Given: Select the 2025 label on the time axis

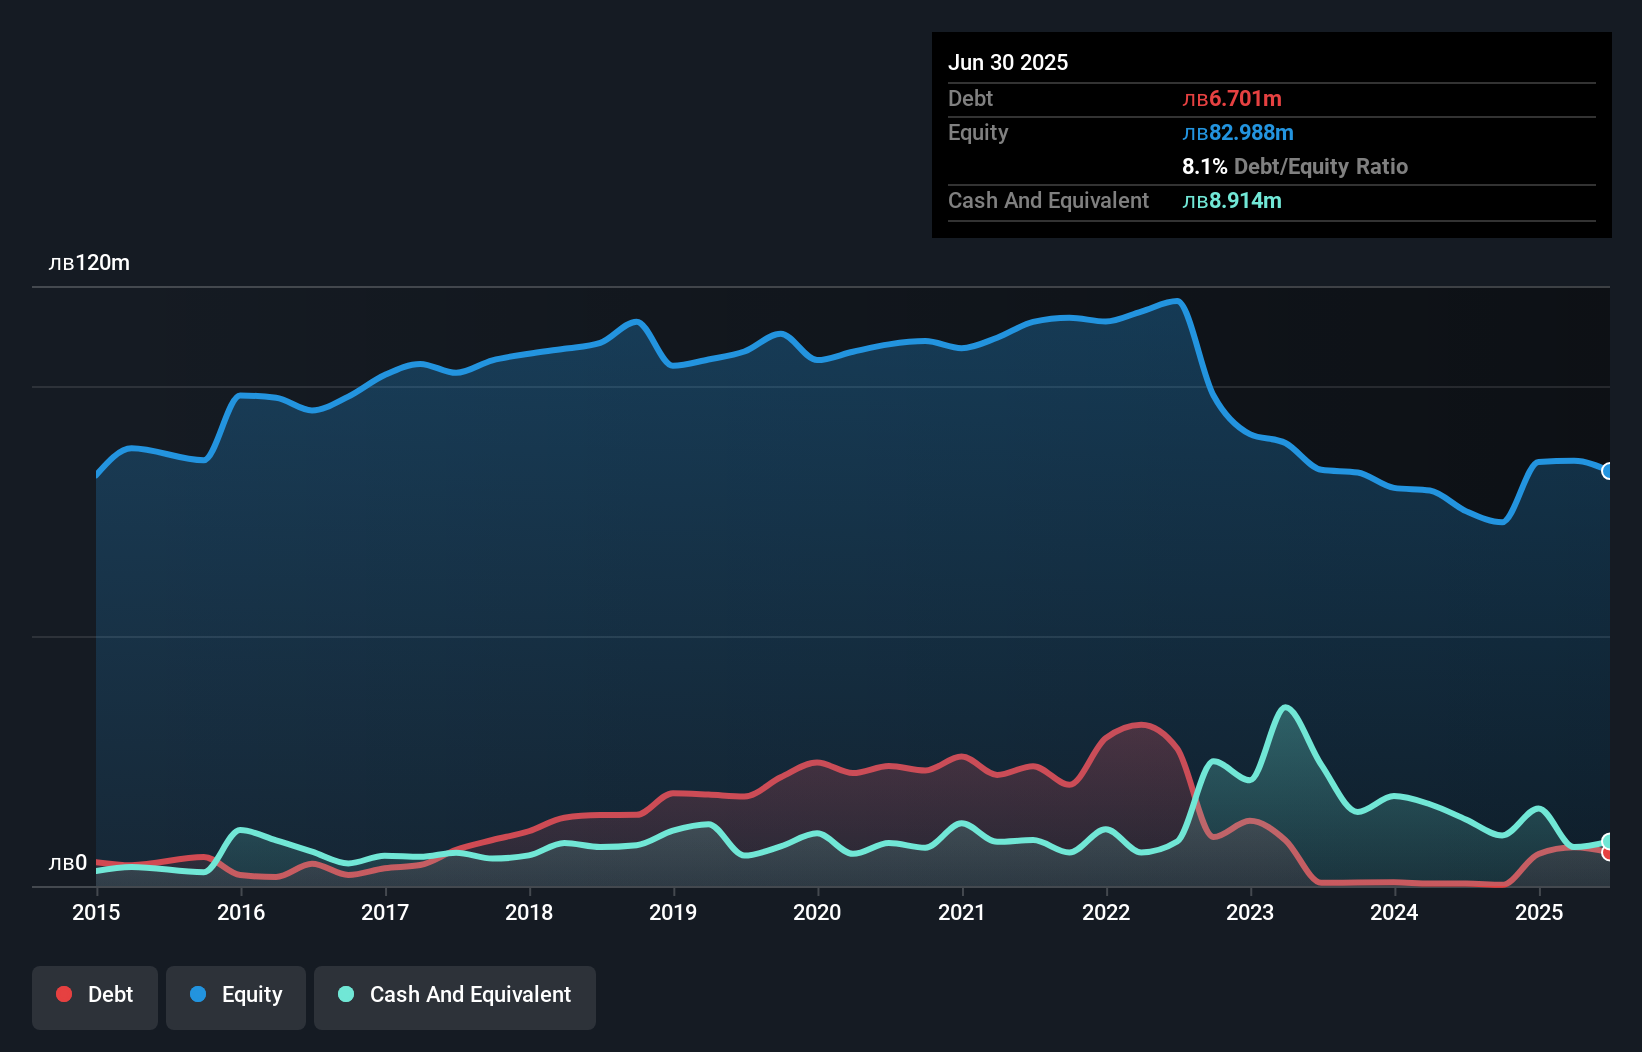Looking at the screenshot, I should click(1539, 913).
